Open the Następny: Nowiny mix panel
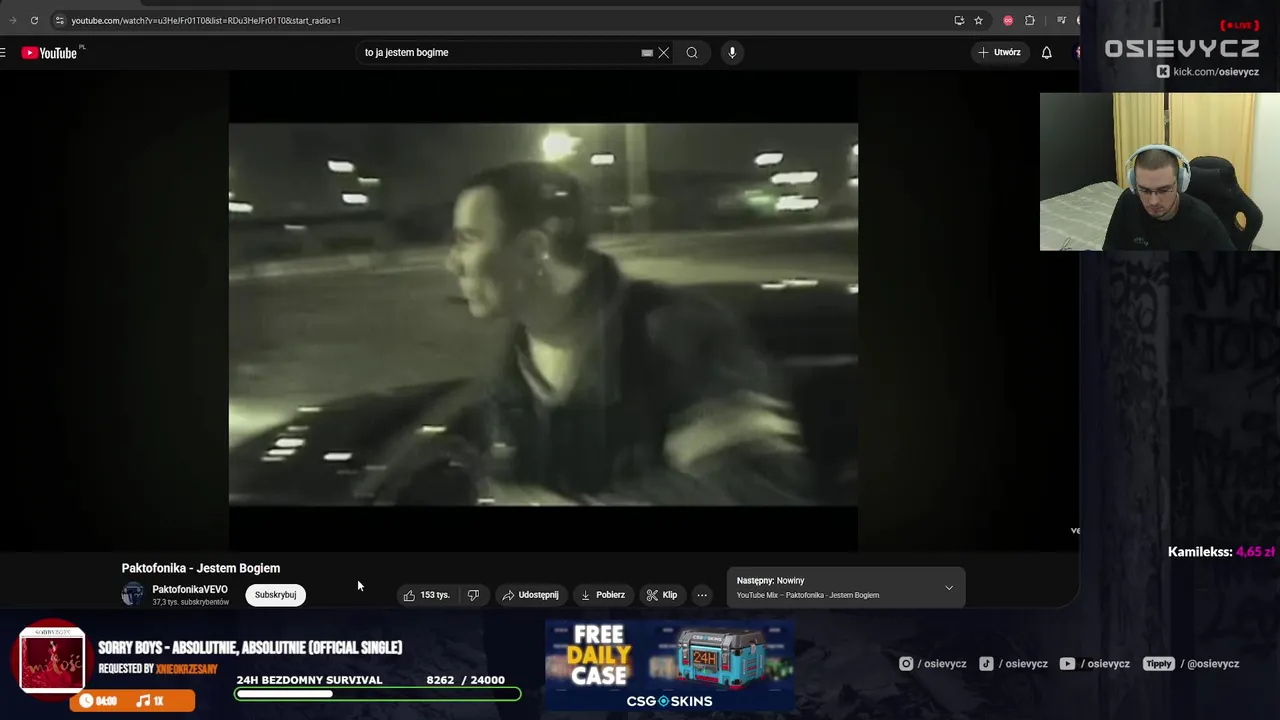 pos(846,588)
